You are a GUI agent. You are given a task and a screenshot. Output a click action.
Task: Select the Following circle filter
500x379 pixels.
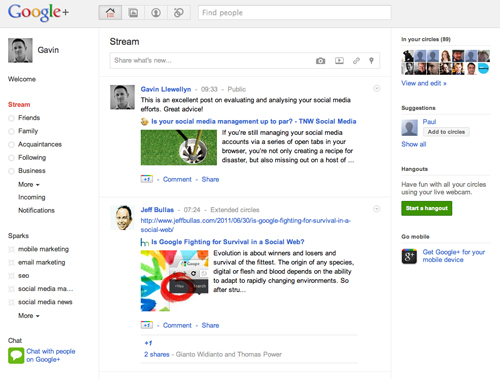pyautogui.click(x=32, y=157)
